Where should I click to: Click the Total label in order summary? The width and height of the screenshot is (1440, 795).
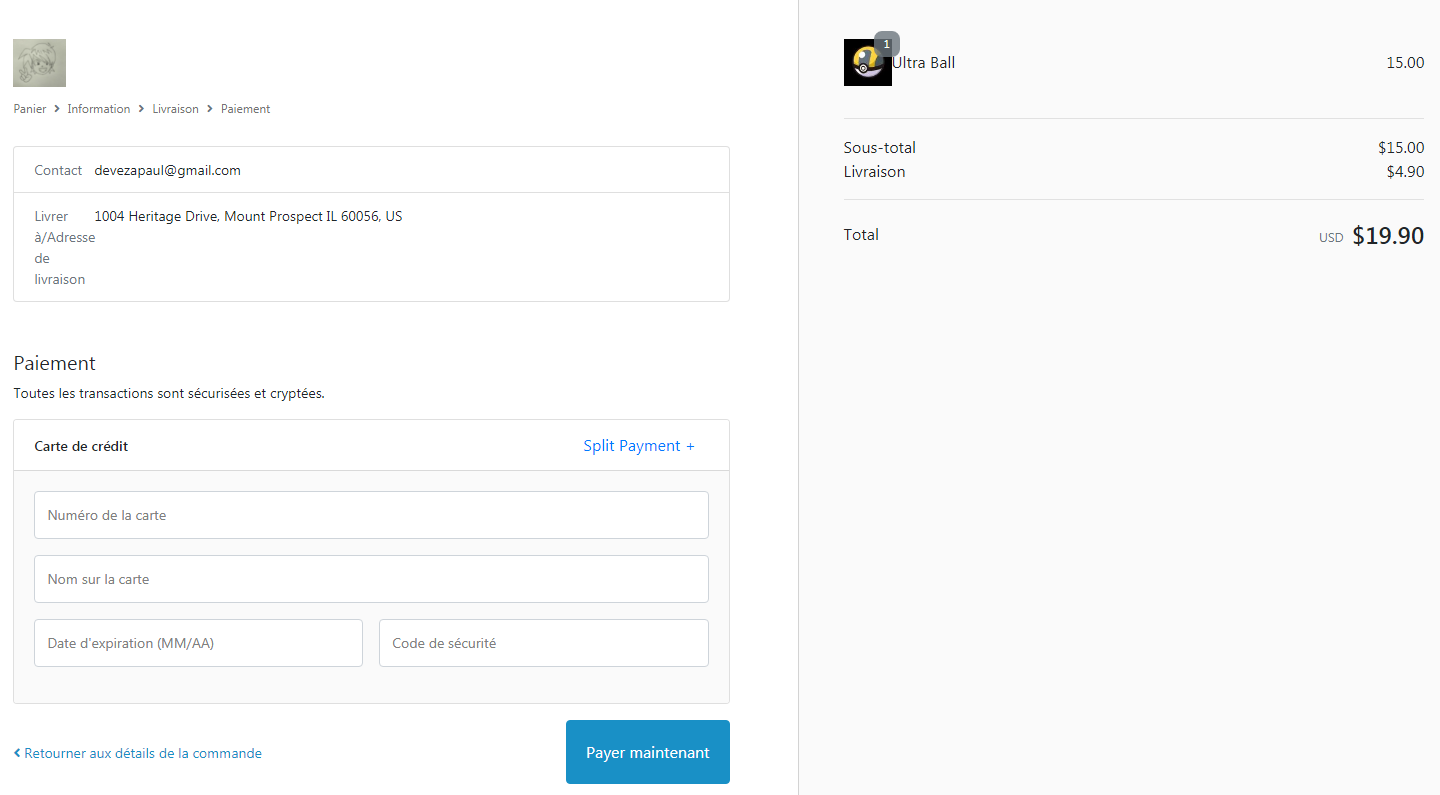point(861,235)
